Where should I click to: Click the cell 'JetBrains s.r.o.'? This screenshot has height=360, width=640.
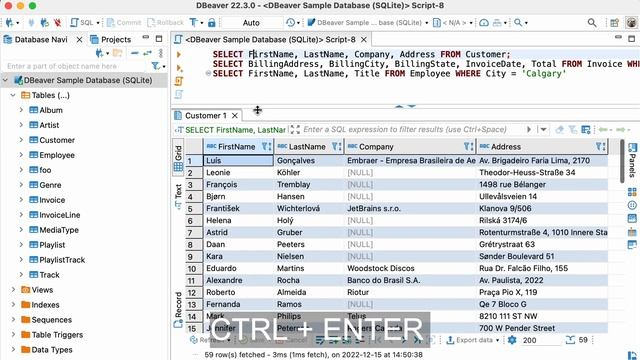coord(411,209)
